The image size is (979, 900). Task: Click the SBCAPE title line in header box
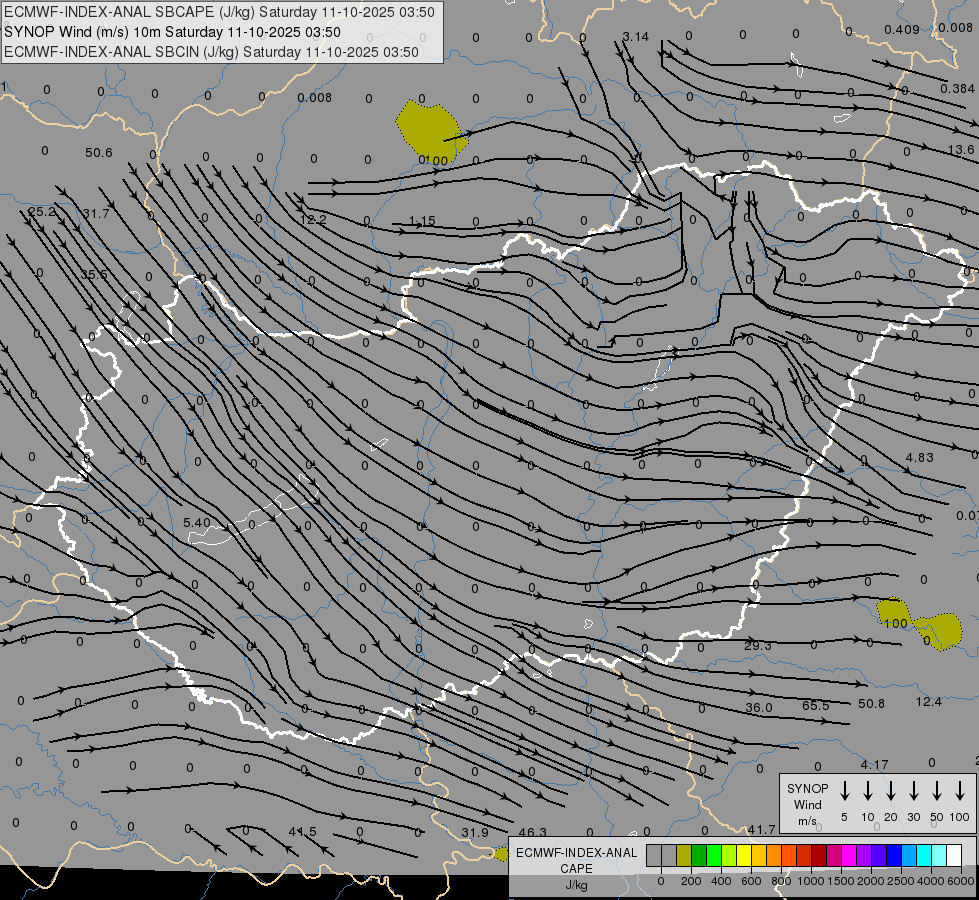219,12
